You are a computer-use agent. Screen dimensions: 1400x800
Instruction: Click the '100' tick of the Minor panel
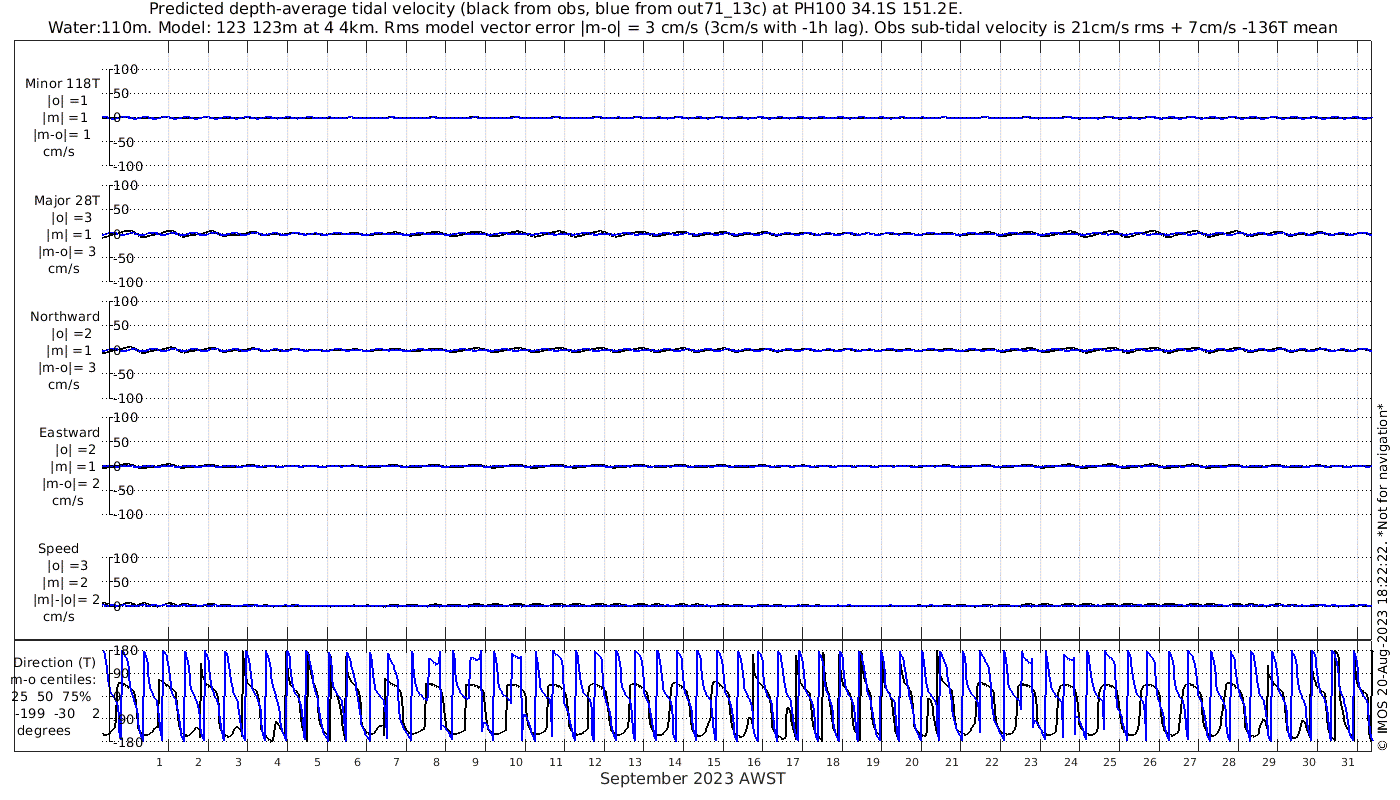126,69
